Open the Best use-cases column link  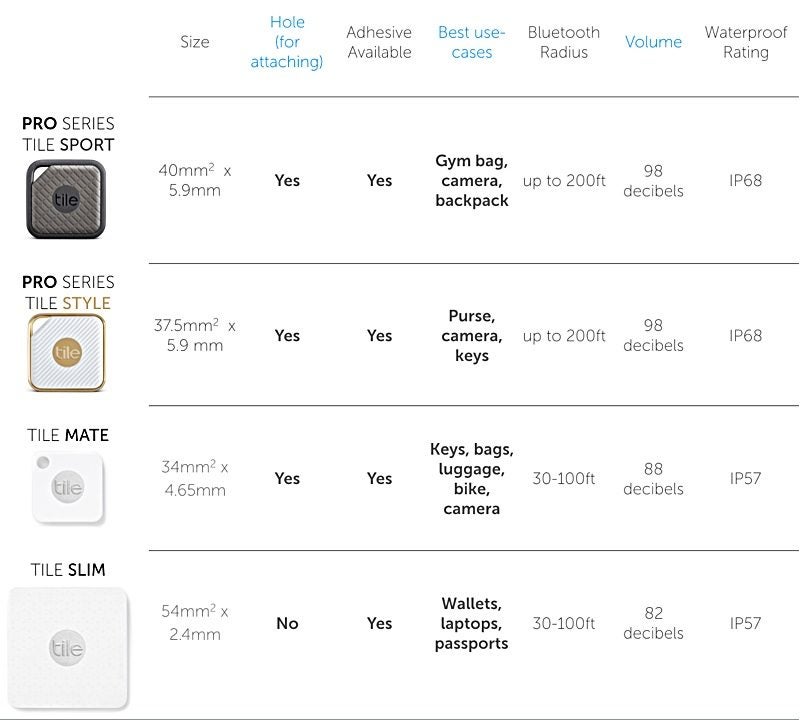(x=471, y=42)
